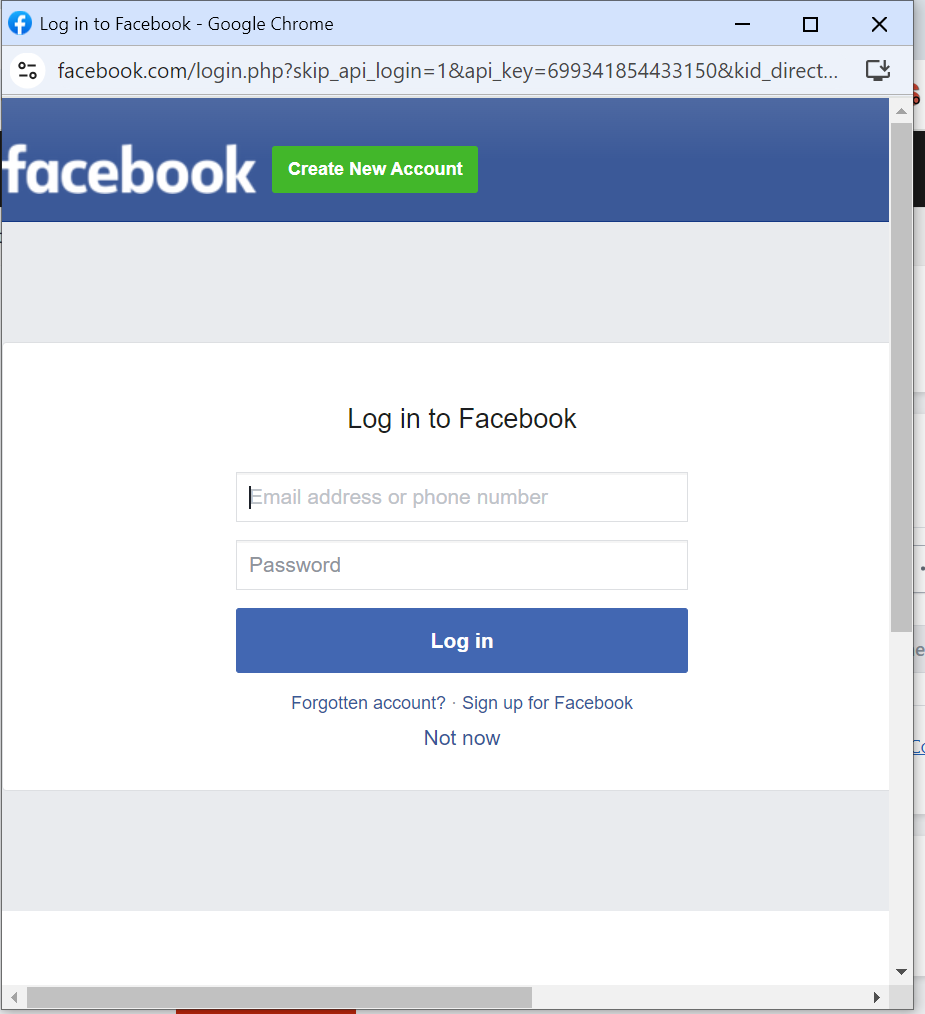925x1014 pixels.
Task: Click the horizontal scrollbar thumb
Action: point(279,997)
